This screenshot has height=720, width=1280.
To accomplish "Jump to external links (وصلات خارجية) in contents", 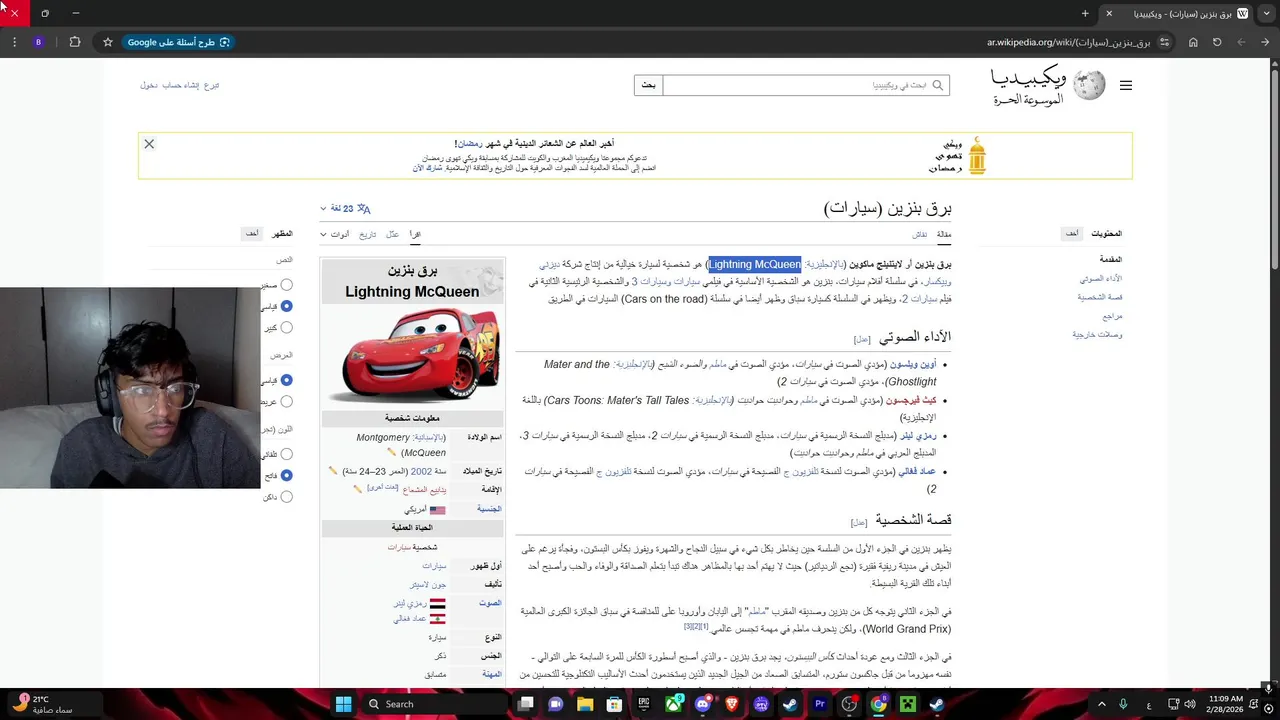I will point(1098,334).
